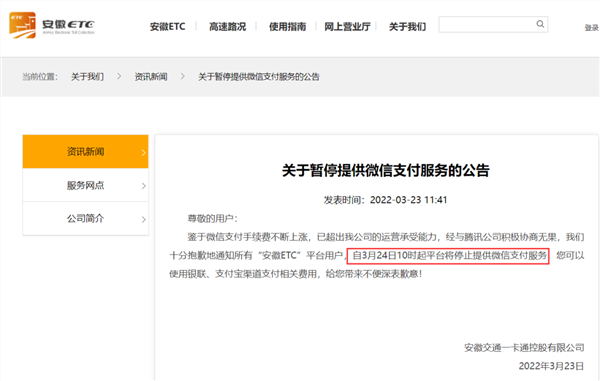The image size is (600, 381).
Task: Click the chevron beside 资讯新闻 sidebar
Action: (143, 152)
